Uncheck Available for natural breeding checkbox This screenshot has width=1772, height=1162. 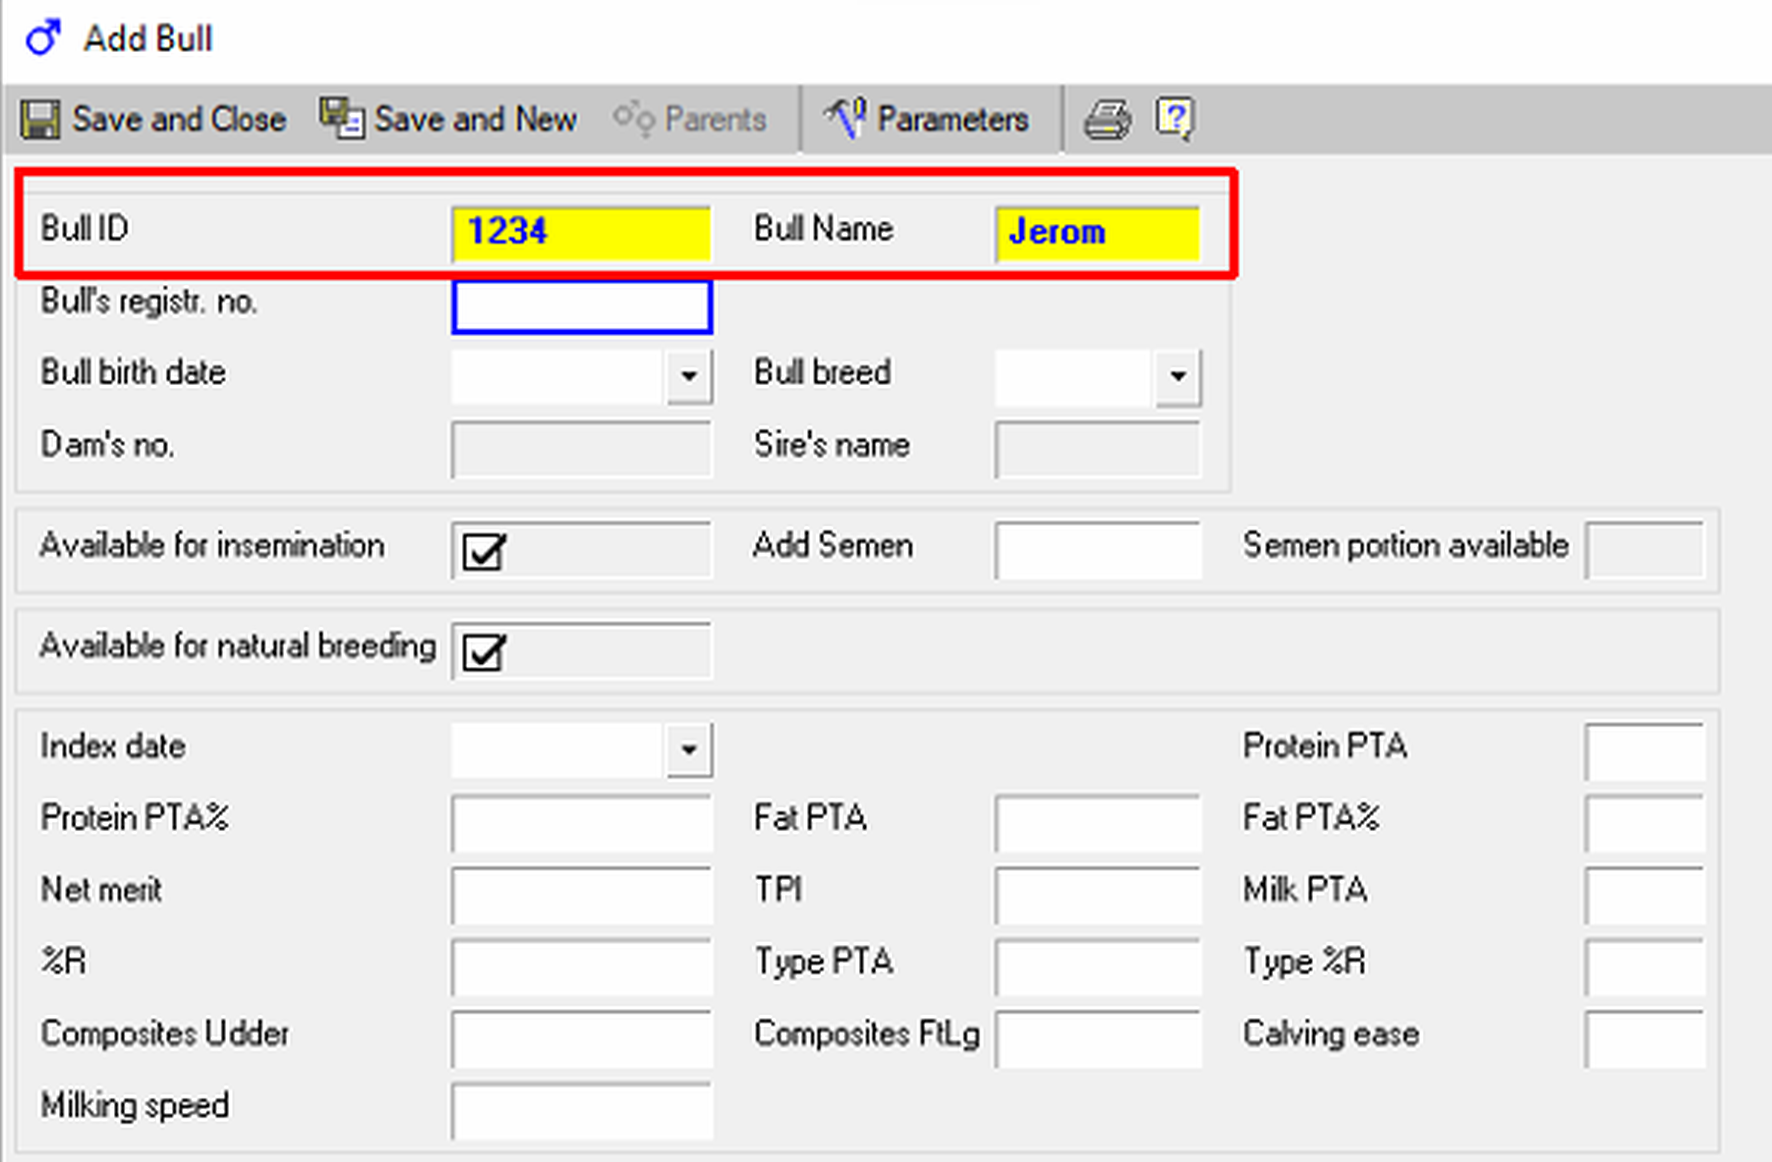pyautogui.click(x=484, y=651)
